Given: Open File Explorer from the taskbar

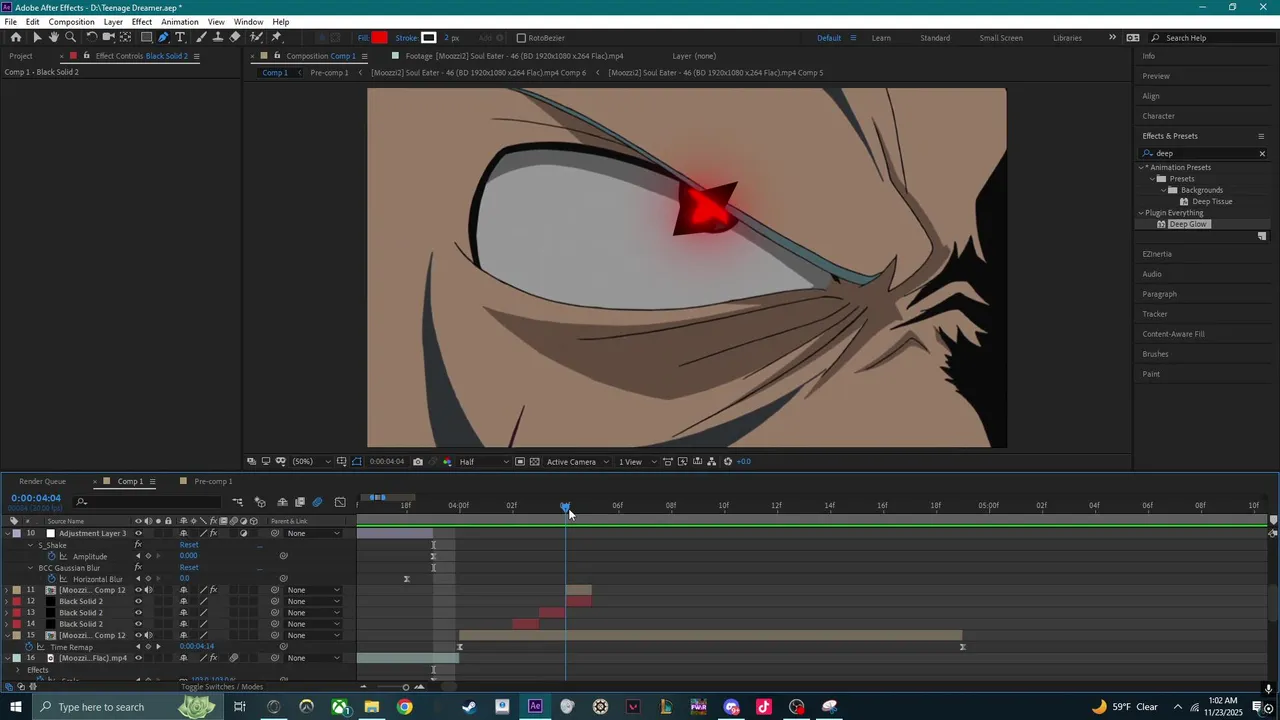Looking at the screenshot, I should (372, 707).
